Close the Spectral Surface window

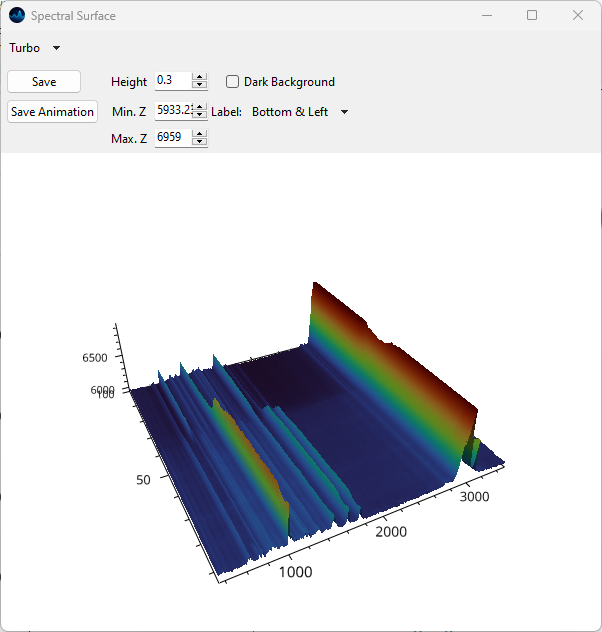(577, 16)
